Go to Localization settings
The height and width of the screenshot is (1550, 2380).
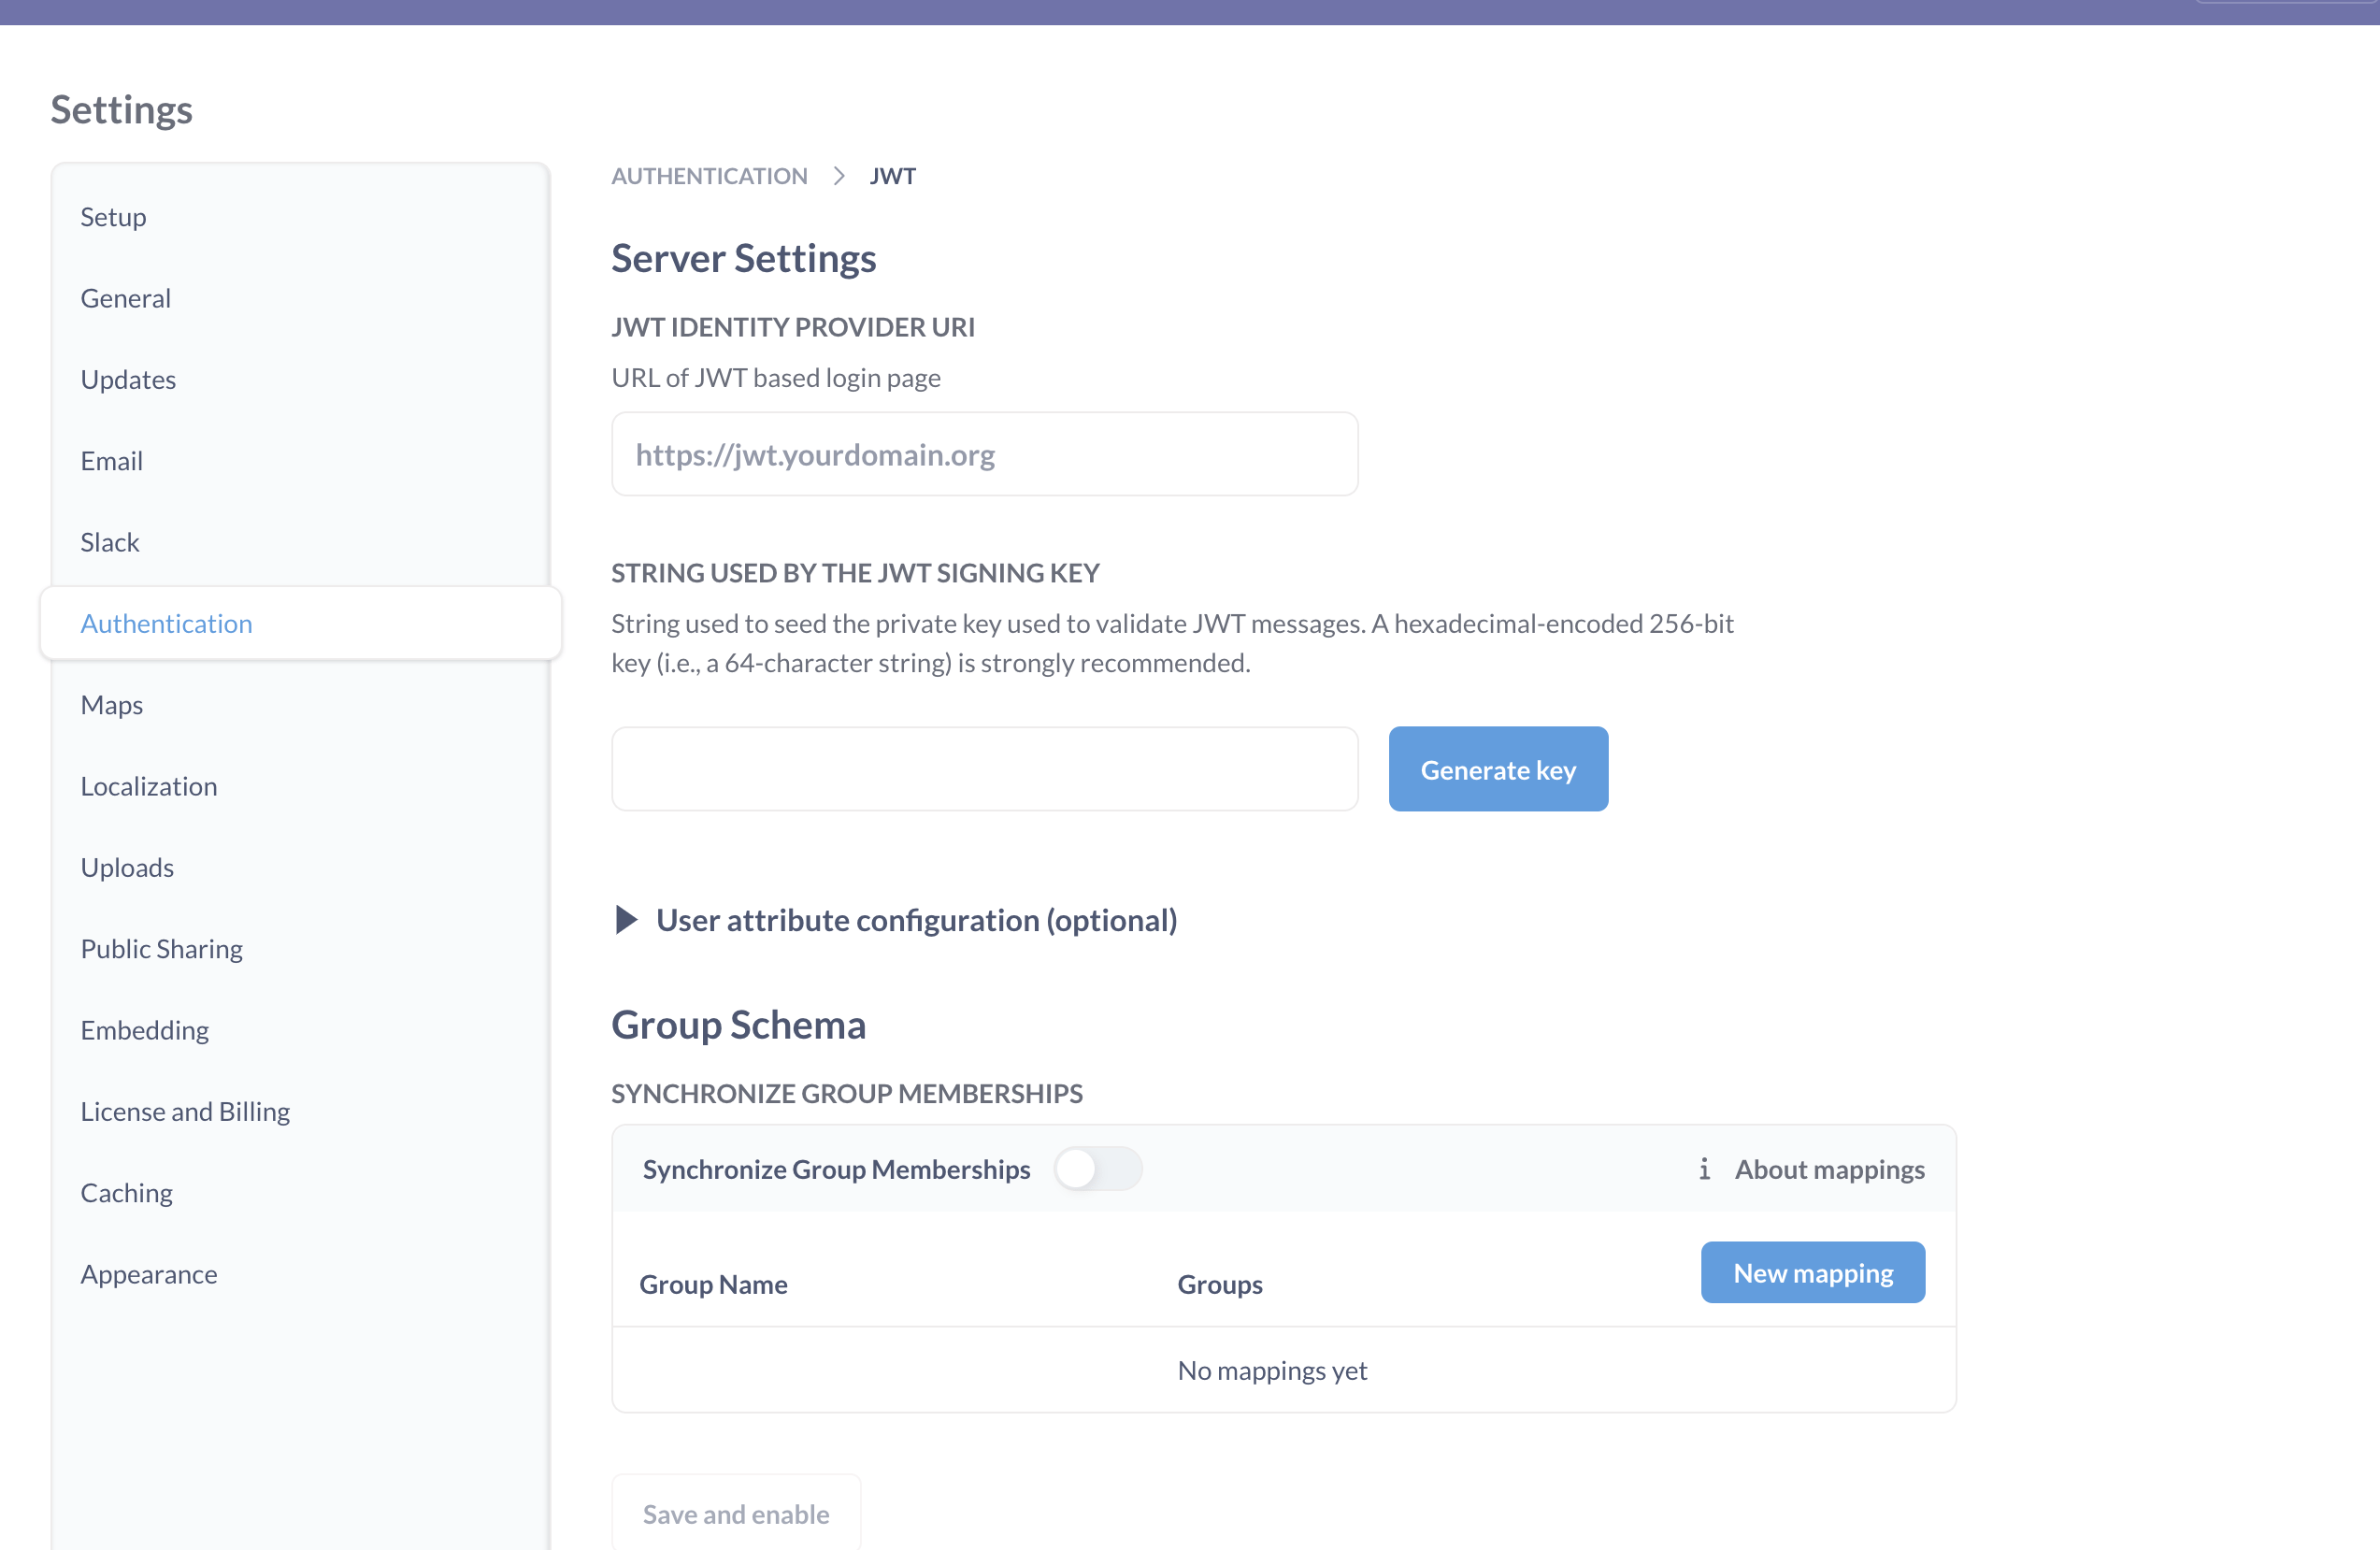[149, 786]
